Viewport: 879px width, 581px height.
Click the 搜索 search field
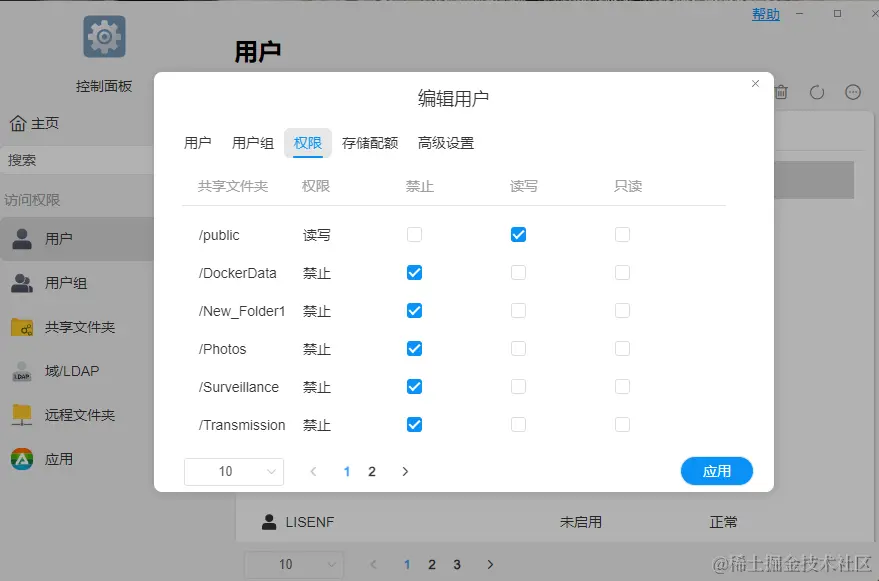(x=77, y=160)
